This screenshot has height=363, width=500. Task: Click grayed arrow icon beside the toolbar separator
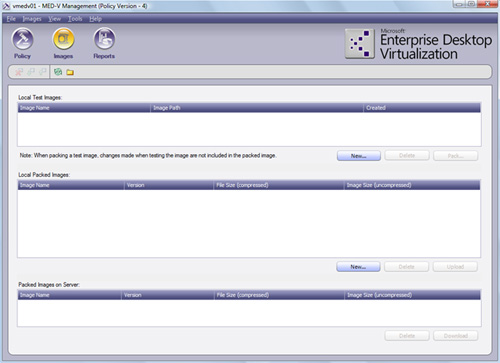(x=42, y=72)
